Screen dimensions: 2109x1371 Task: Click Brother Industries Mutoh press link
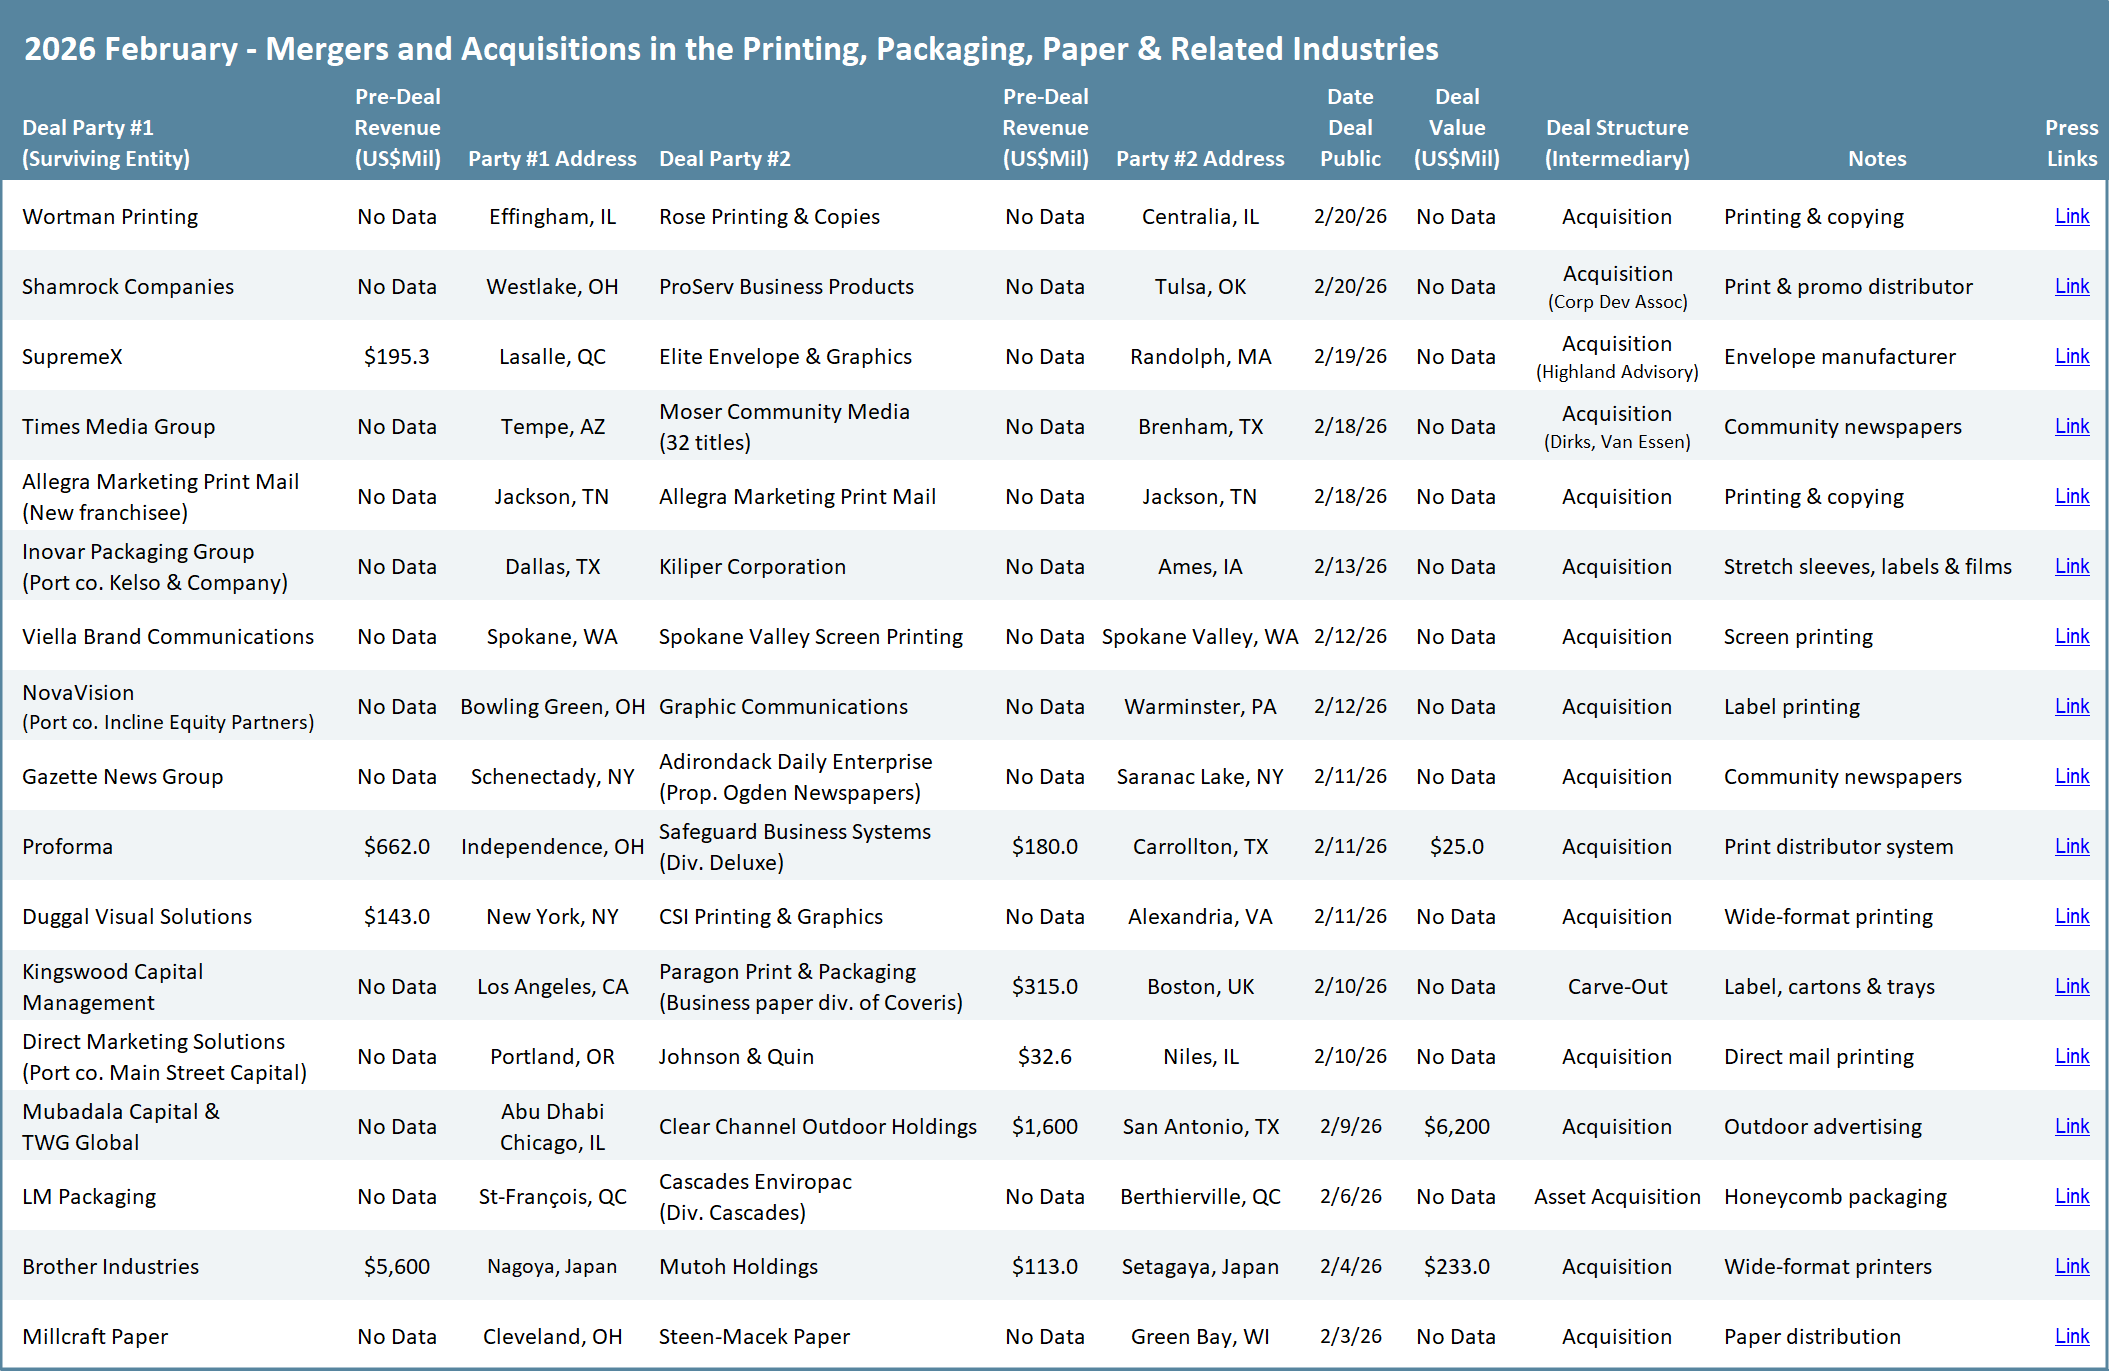tap(2071, 1266)
